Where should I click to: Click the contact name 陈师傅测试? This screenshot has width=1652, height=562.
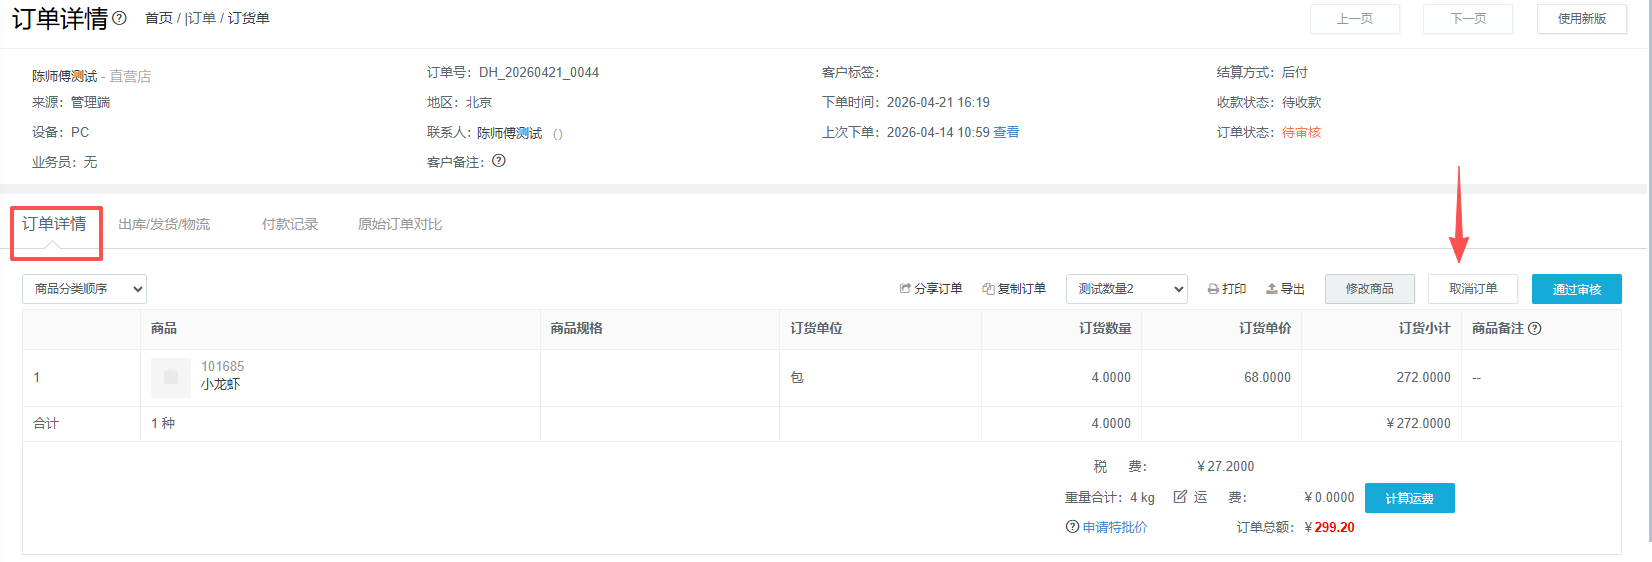point(509,133)
